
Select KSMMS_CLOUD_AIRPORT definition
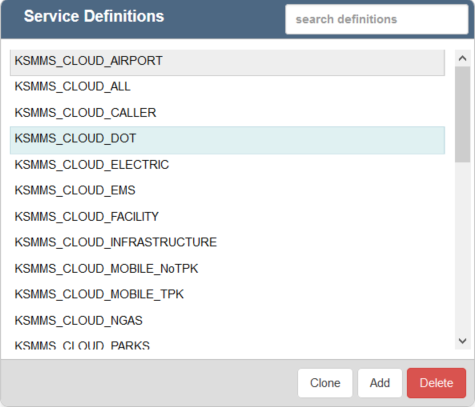227,62
